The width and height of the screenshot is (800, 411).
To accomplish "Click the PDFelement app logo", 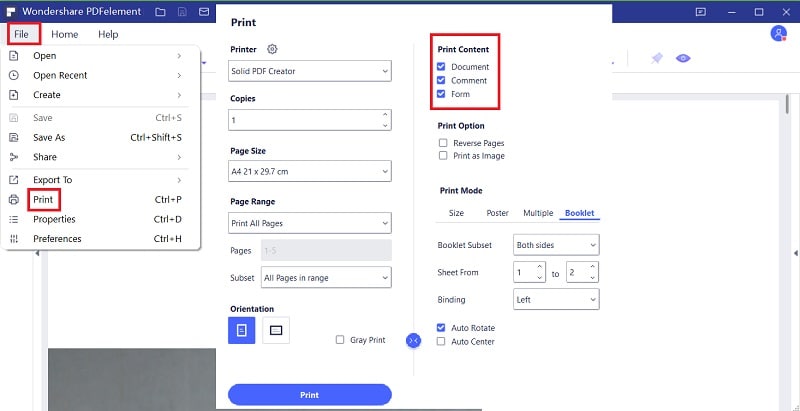I will (x=11, y=12).
